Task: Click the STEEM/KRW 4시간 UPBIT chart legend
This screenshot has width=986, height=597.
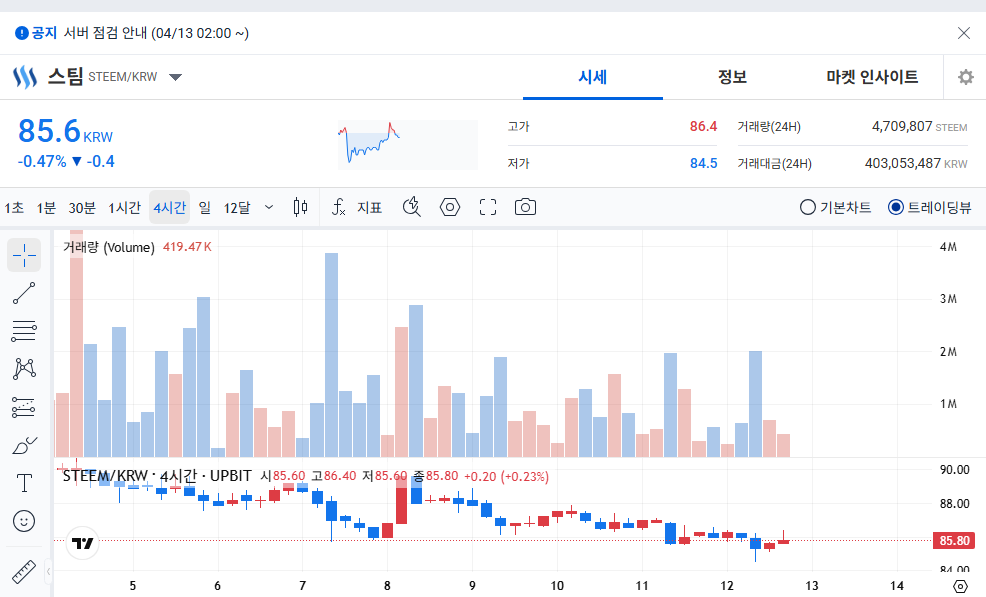Action: [157, 476]
